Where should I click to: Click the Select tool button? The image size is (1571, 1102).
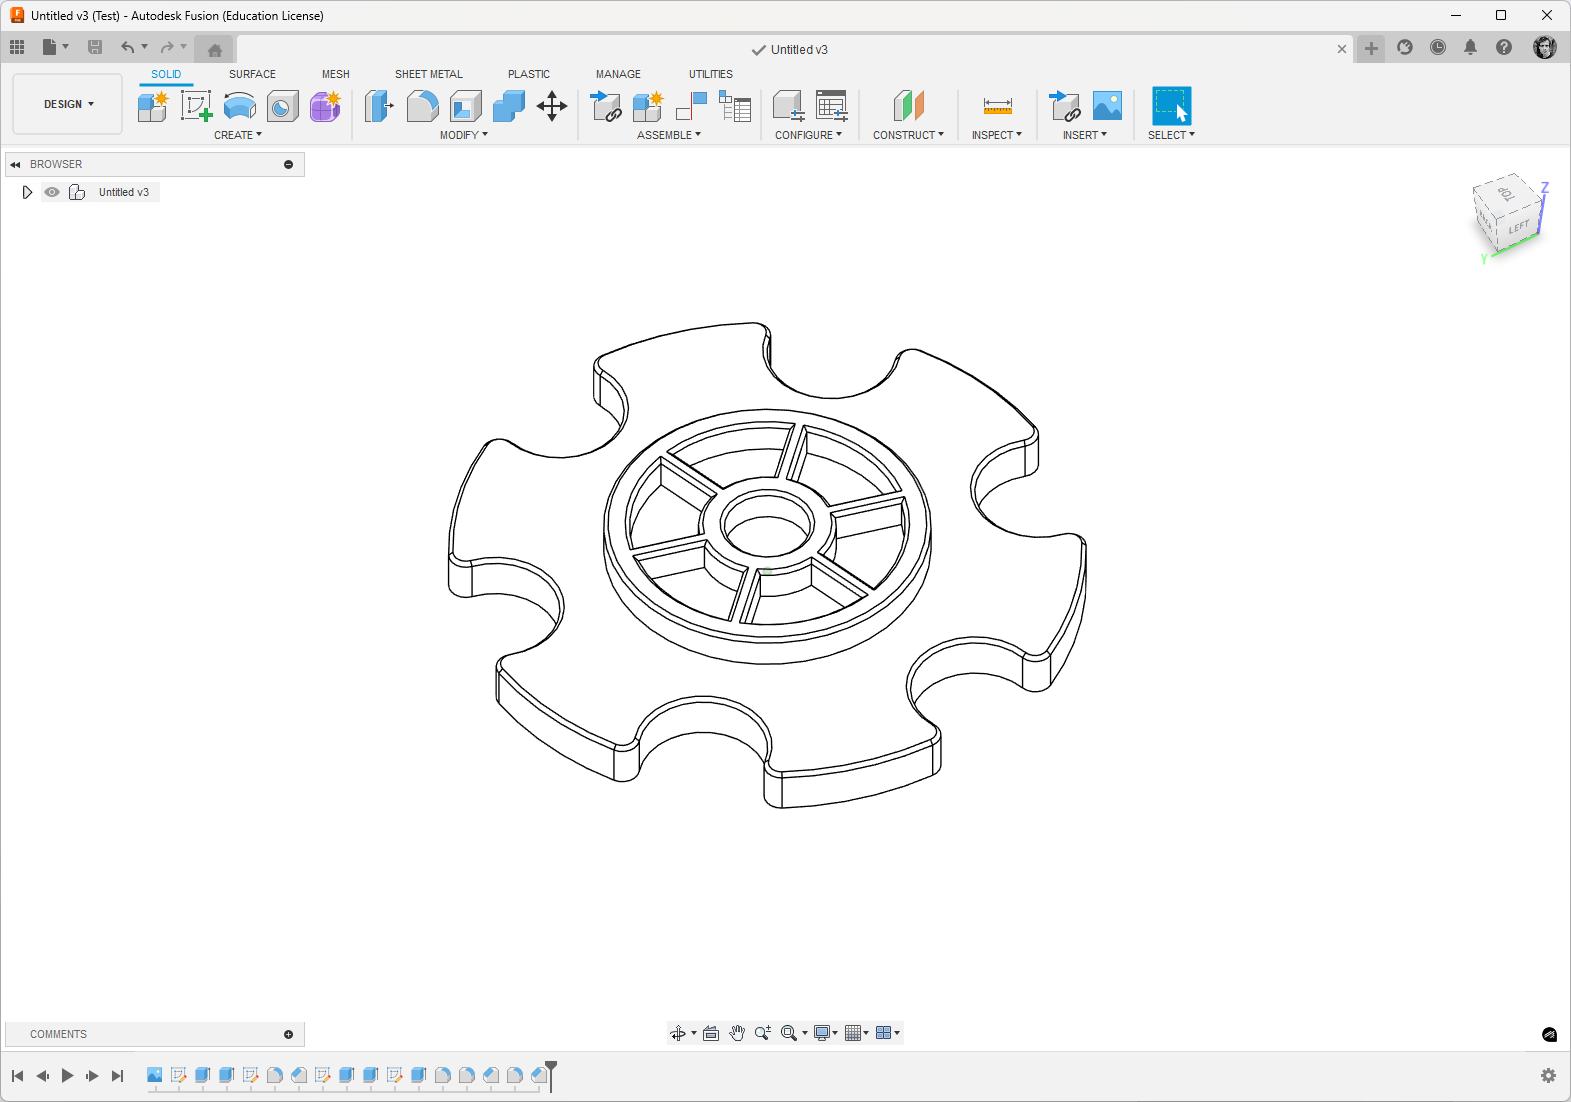[x=1171, y=106]
